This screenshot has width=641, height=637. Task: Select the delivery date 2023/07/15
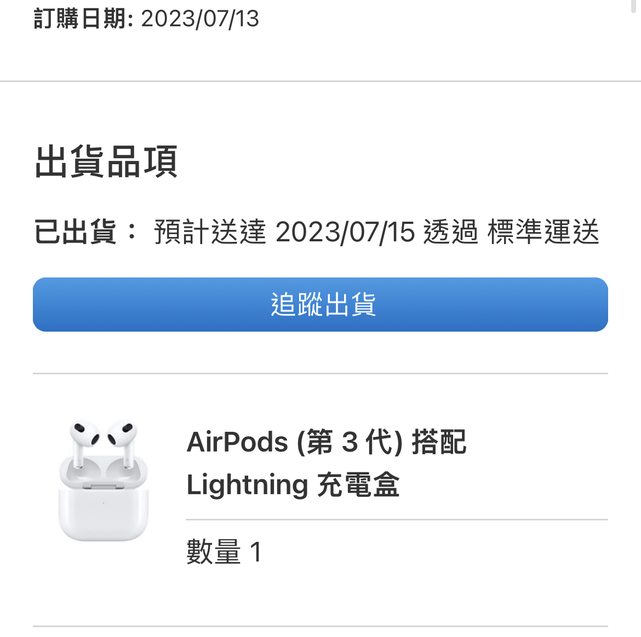[x=344, y=233]
